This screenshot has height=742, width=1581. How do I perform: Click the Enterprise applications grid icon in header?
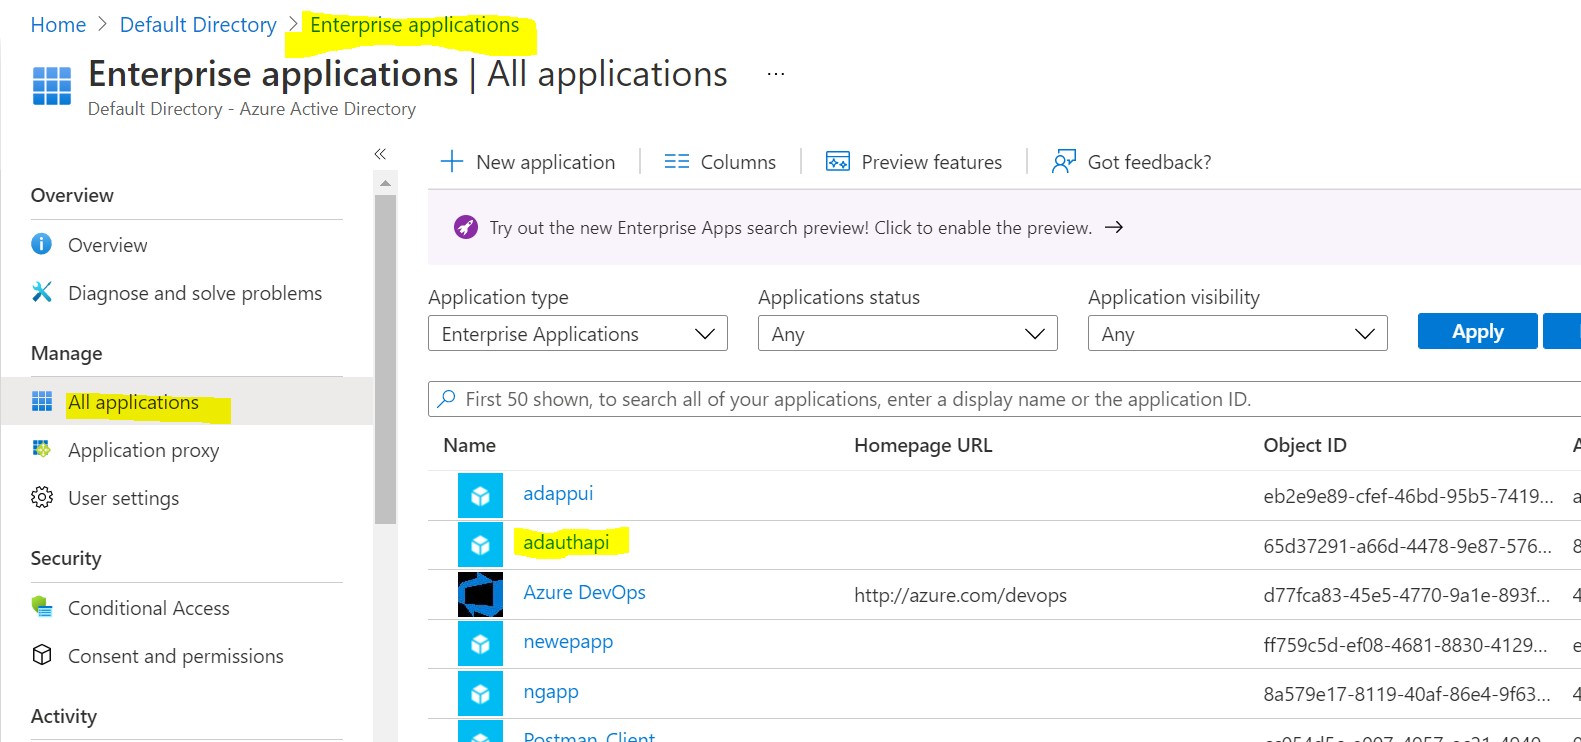pos(52,86)
